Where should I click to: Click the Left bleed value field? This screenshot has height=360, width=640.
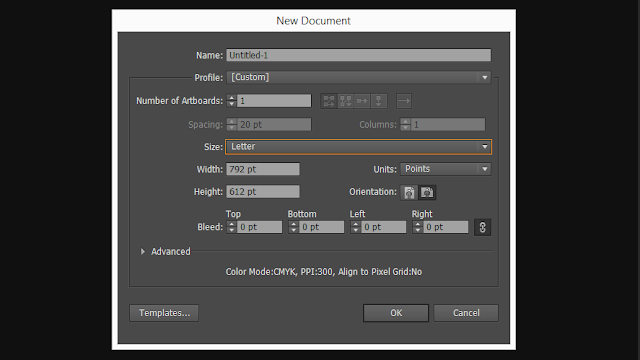pos(384,227)
